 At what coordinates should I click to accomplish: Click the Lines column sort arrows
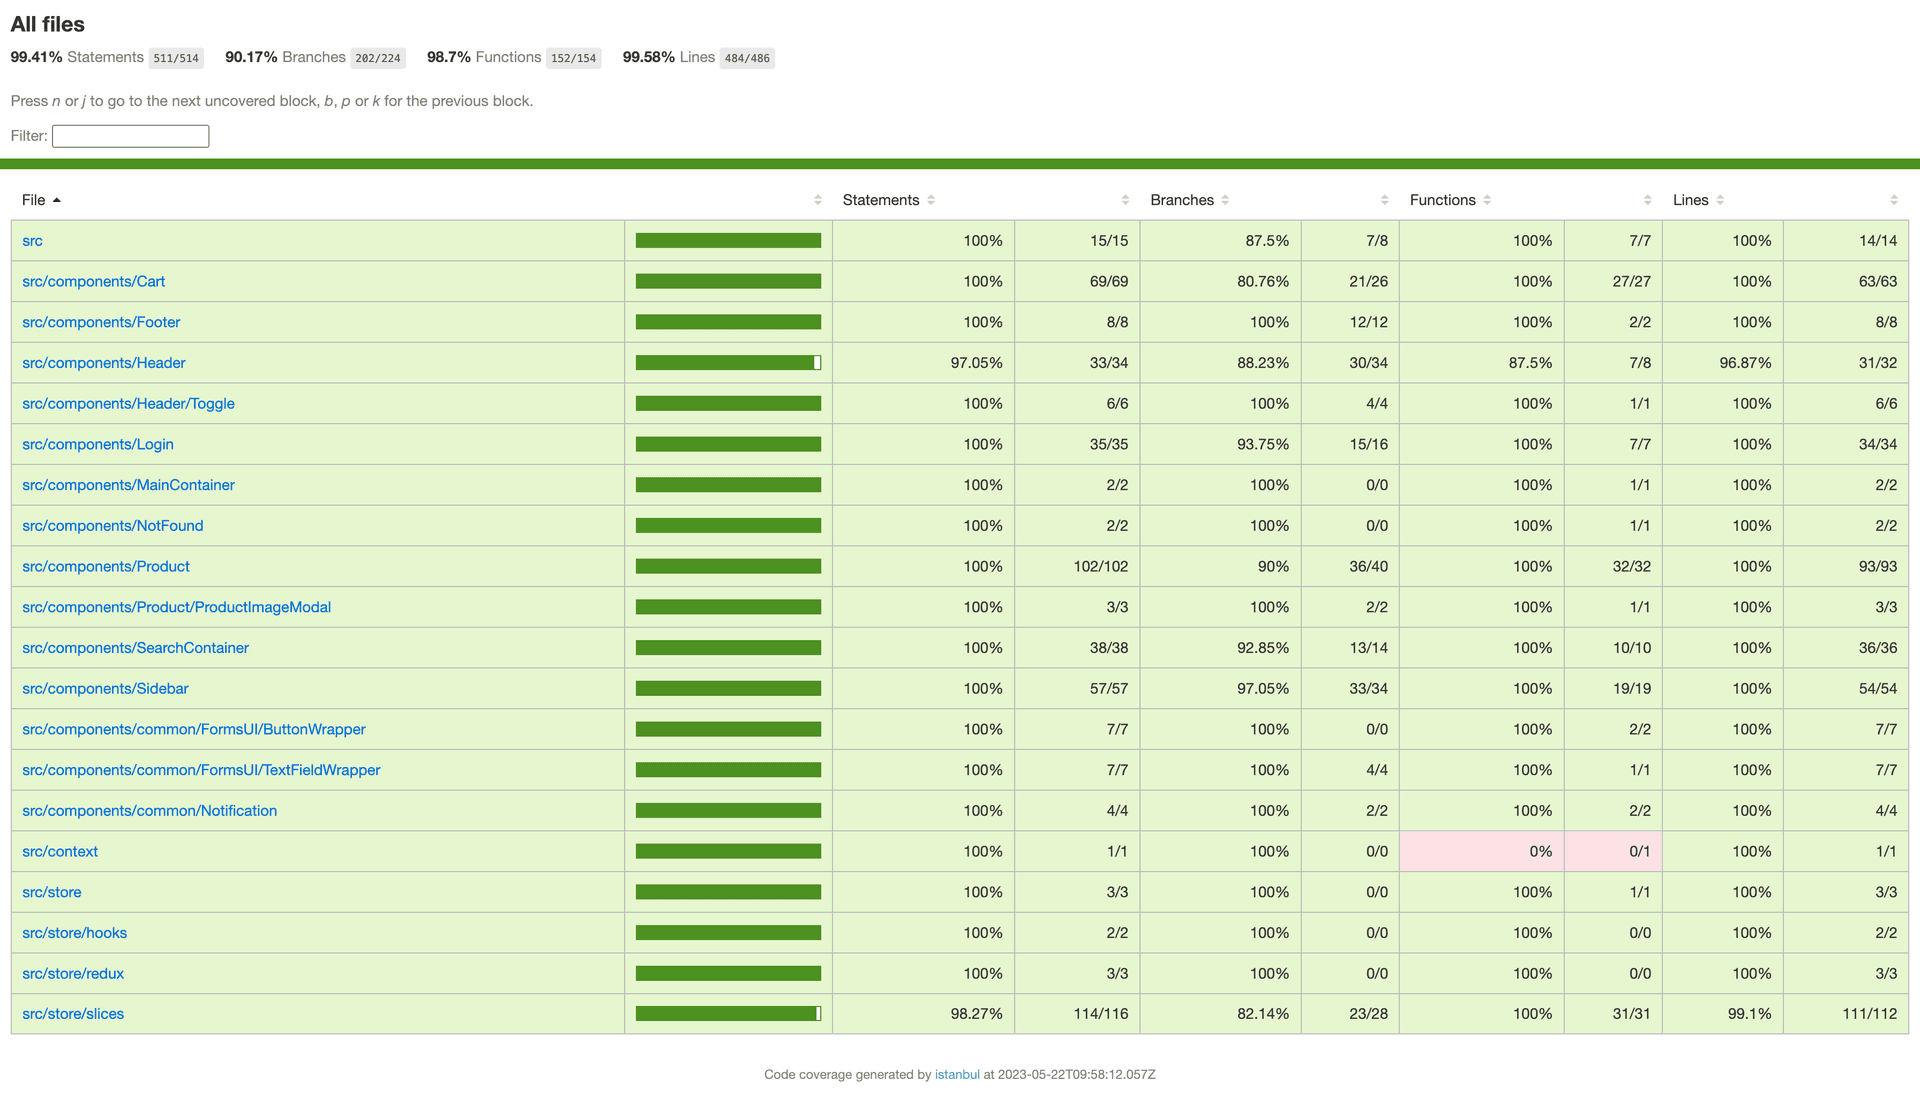pyautogui.click(x=1720, y=200)
